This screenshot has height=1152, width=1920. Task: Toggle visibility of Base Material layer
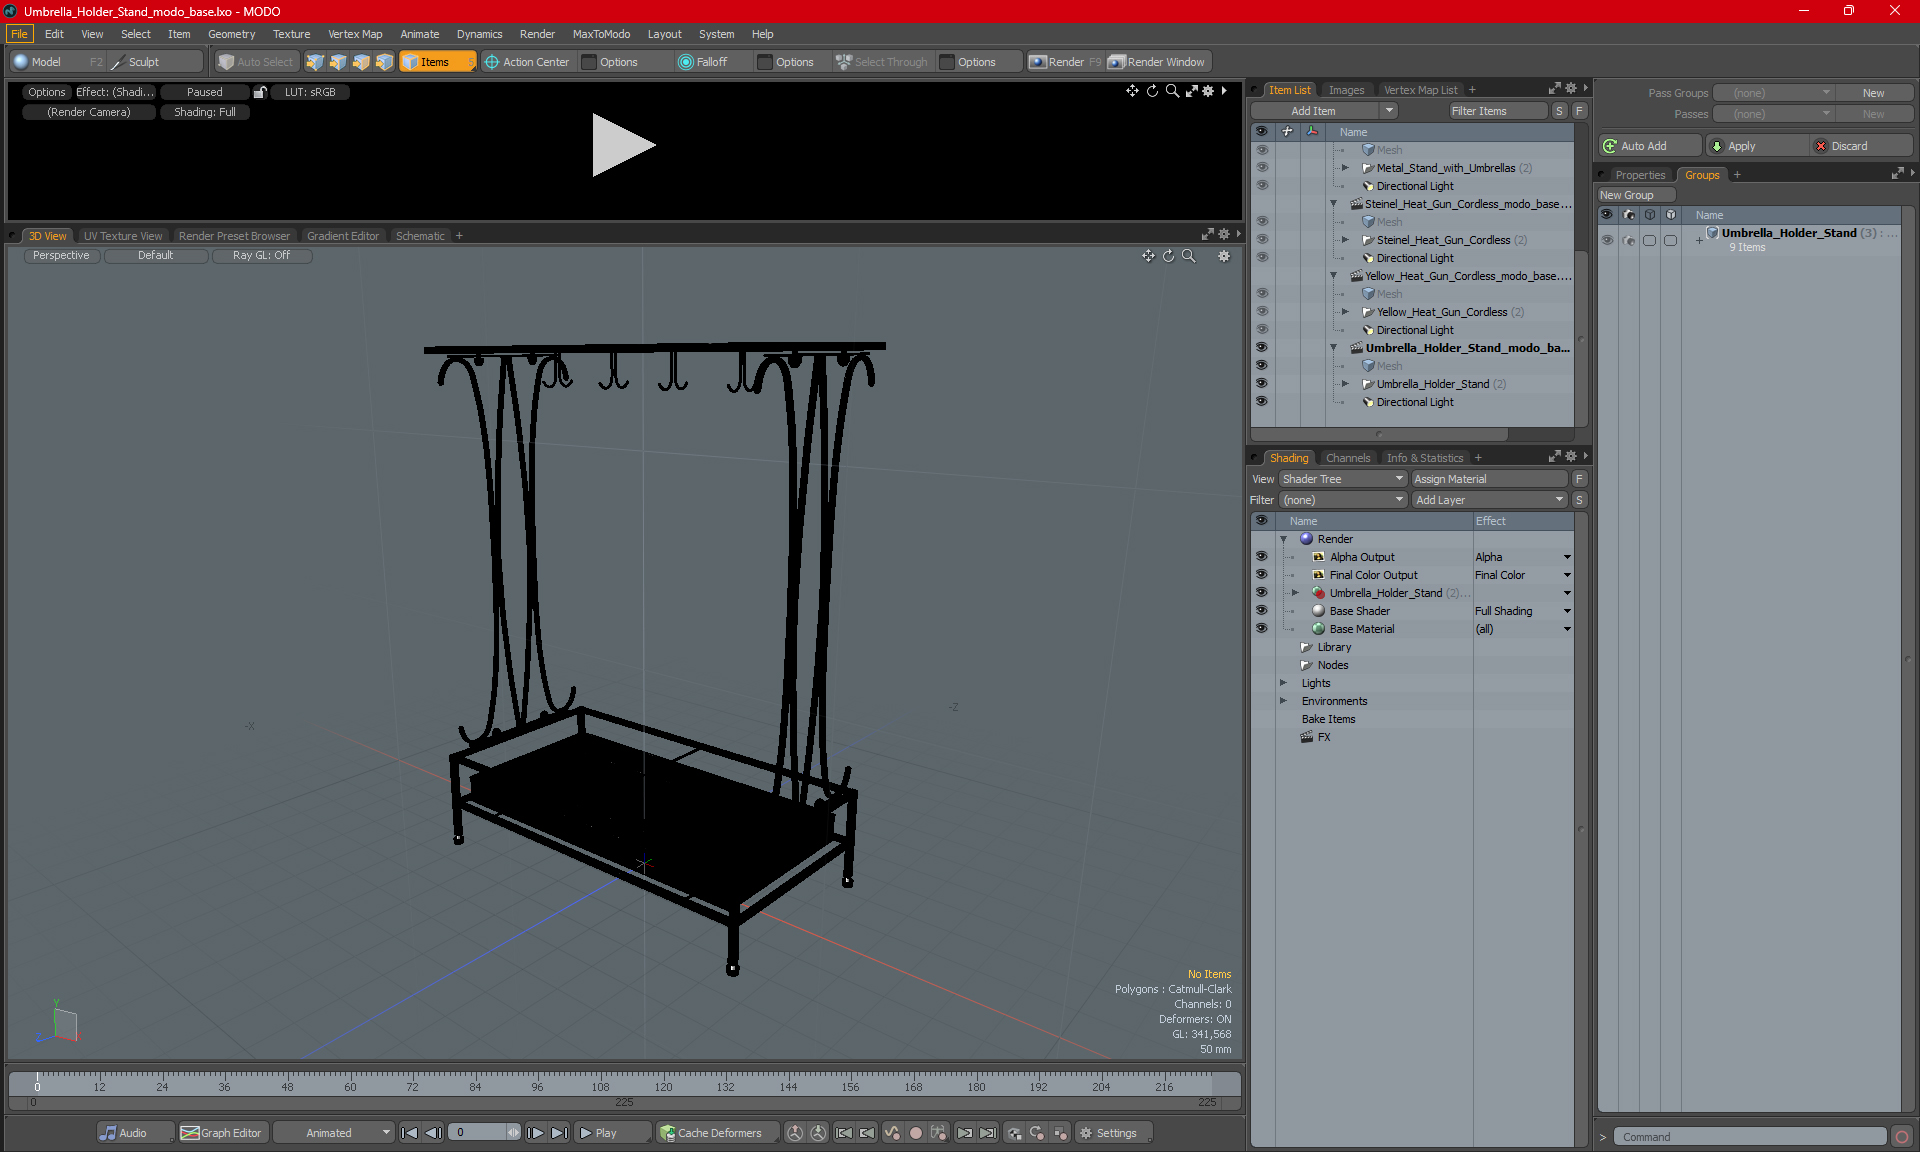pyautogui.click(x=1261, y=629)
